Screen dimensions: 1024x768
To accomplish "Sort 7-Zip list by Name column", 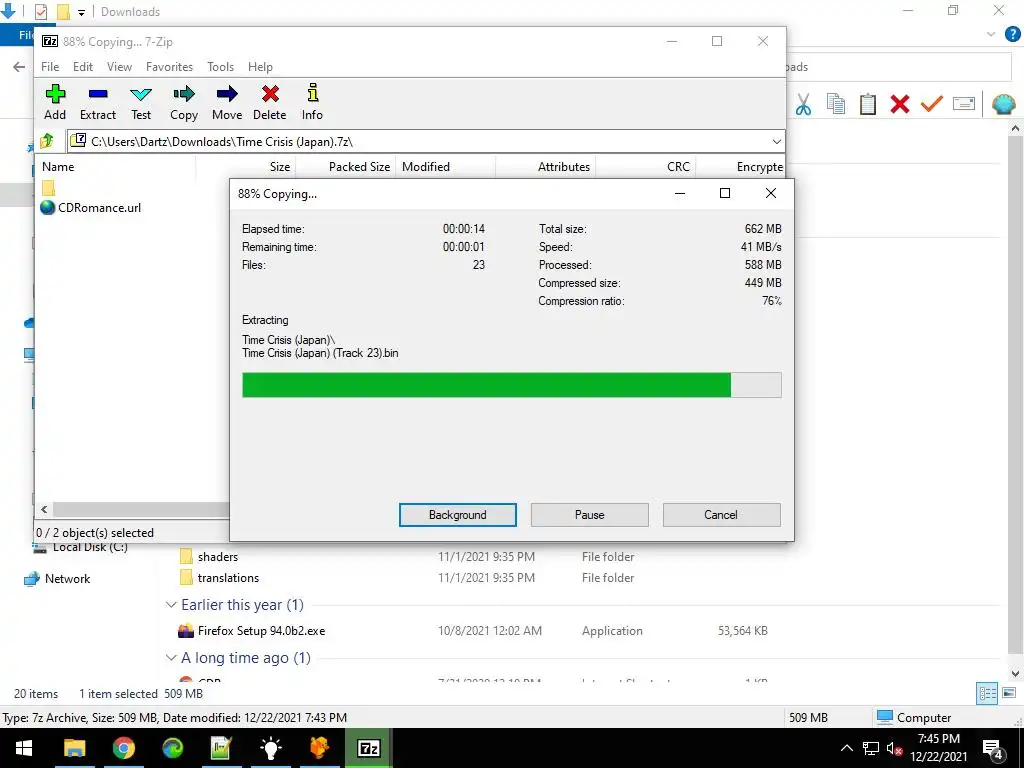I will pos(115,167).
